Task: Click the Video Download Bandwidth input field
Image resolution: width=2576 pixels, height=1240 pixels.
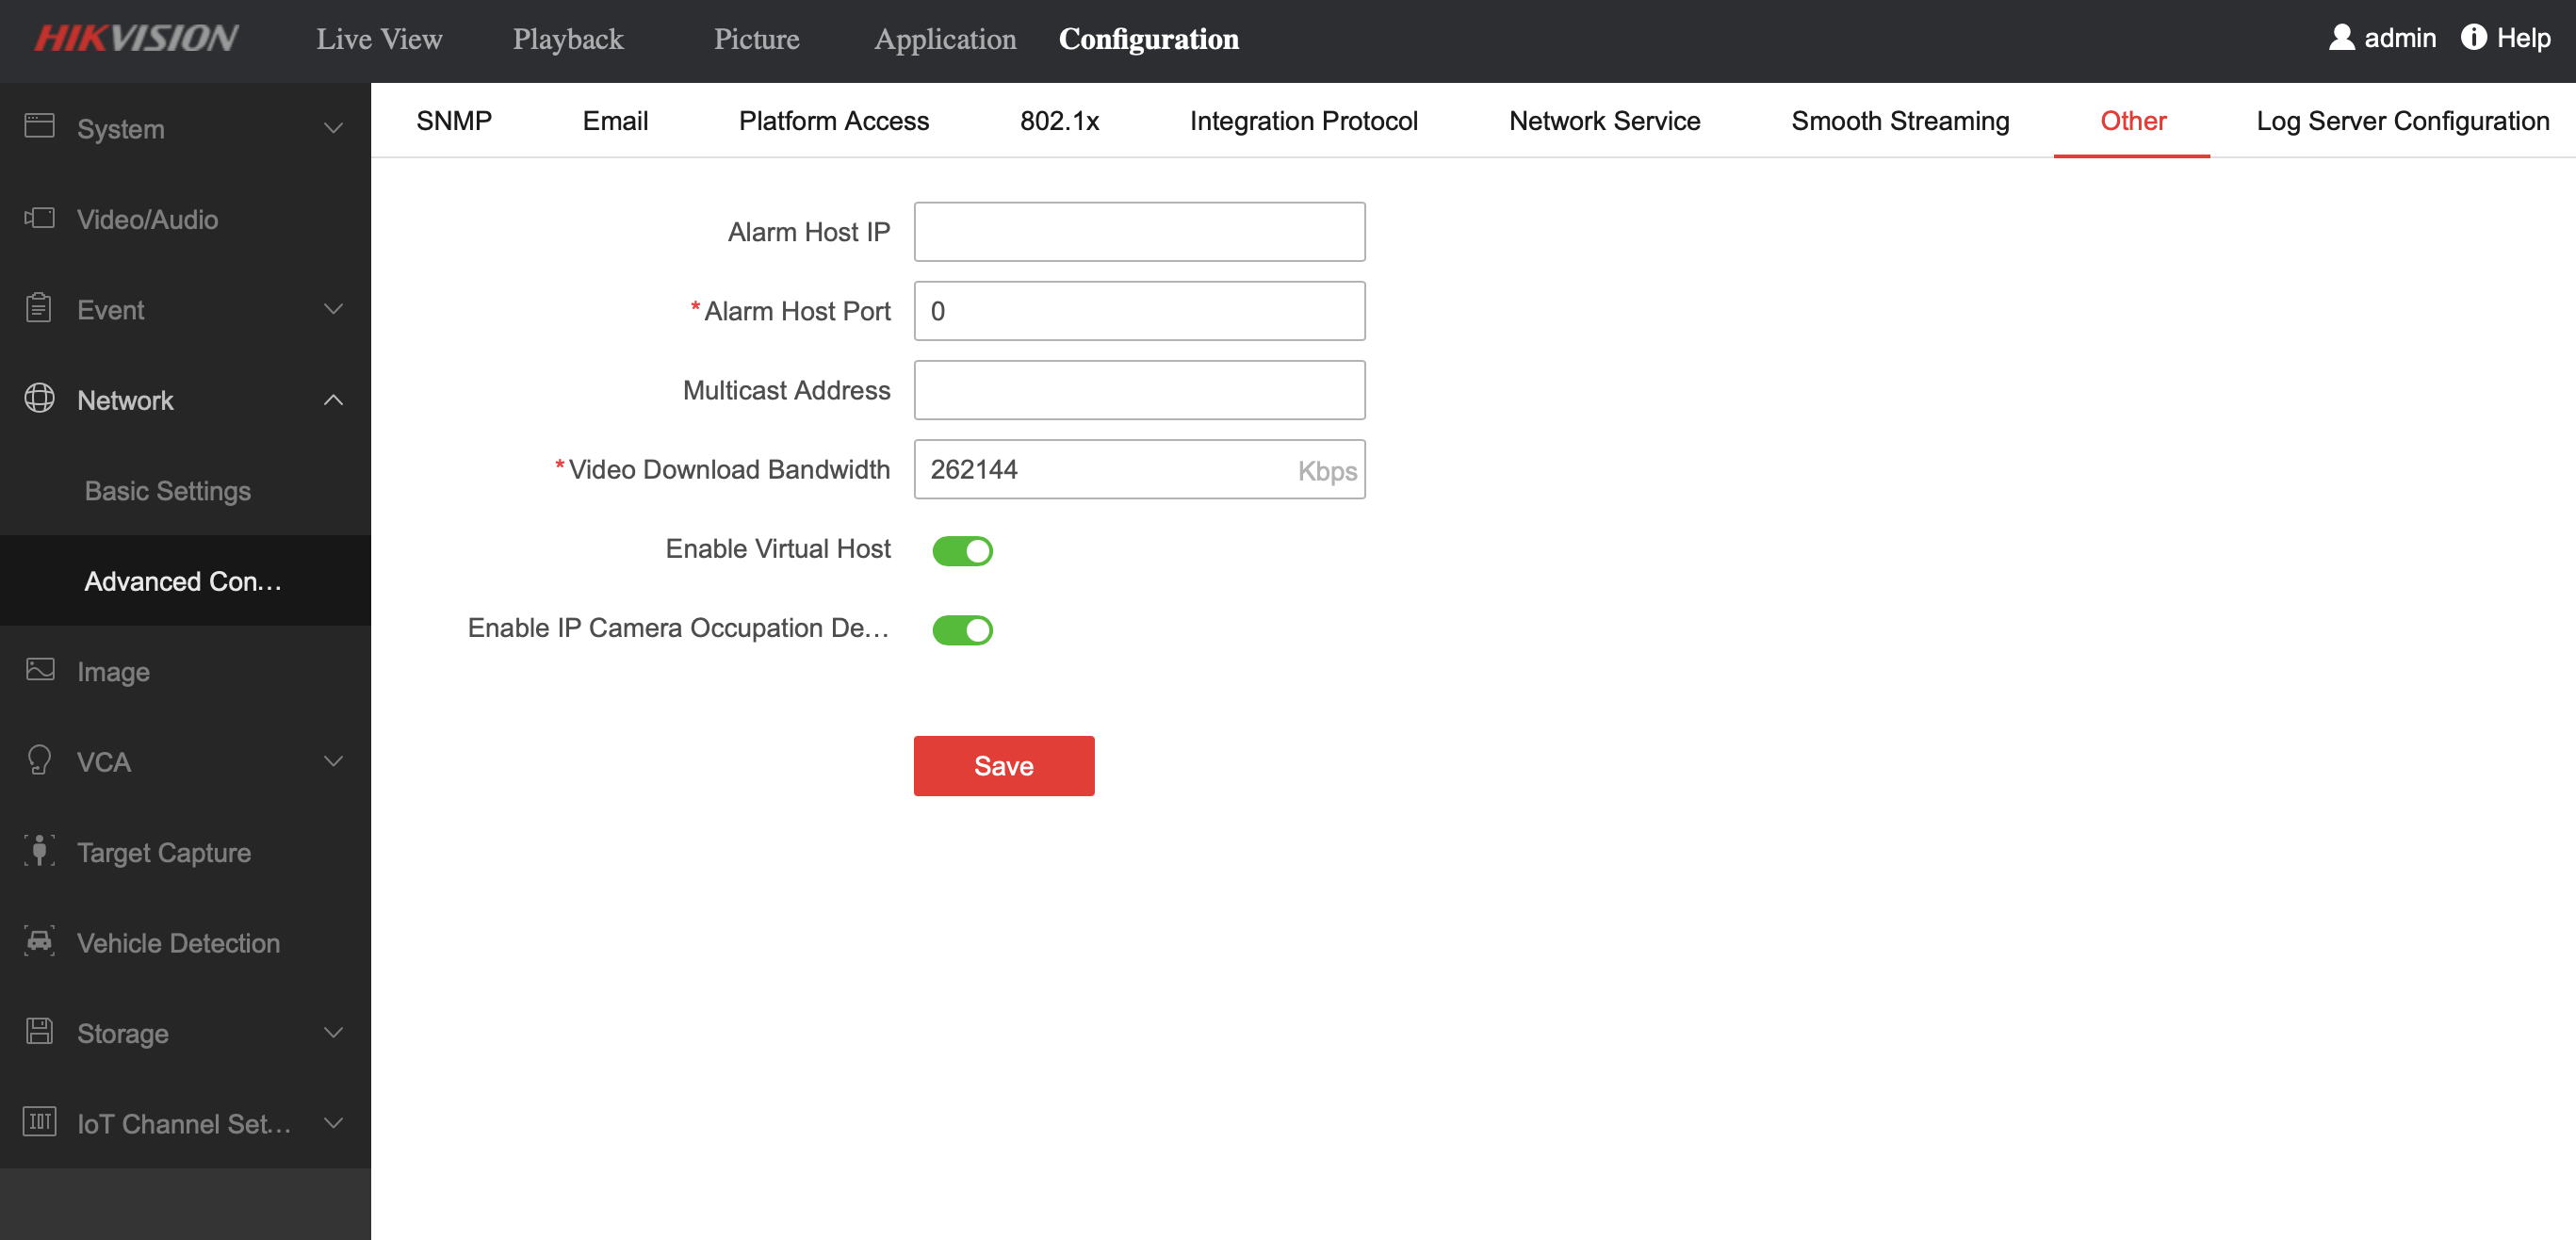Action: tap(1140, 470)
